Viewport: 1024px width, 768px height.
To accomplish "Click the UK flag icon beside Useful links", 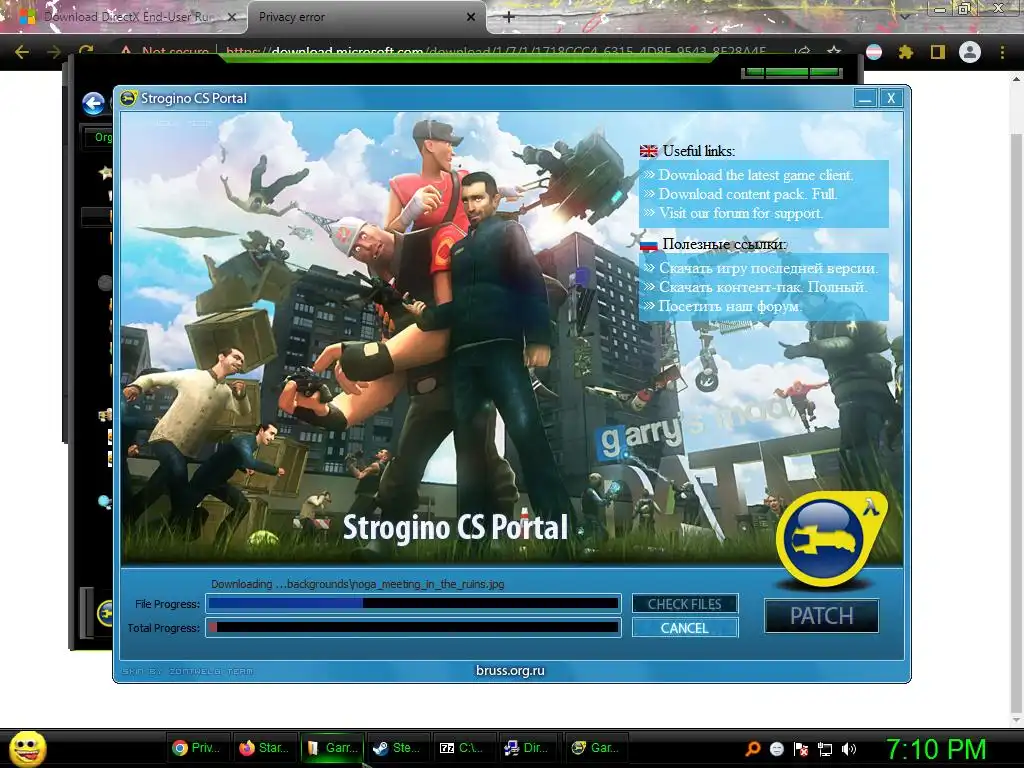I will point(648,151).
